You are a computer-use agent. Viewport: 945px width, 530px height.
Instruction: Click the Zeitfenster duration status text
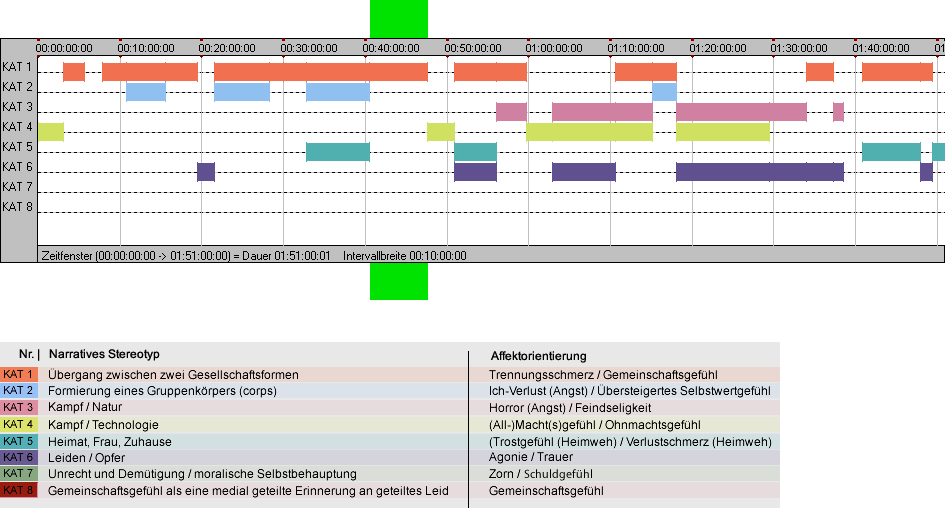pos(186,256)
